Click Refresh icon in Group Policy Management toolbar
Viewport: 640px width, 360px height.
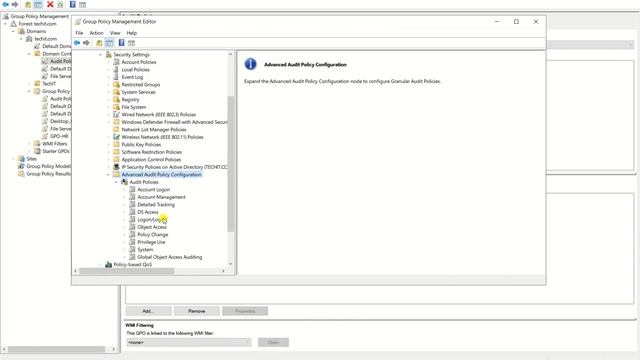click(60, 4)
